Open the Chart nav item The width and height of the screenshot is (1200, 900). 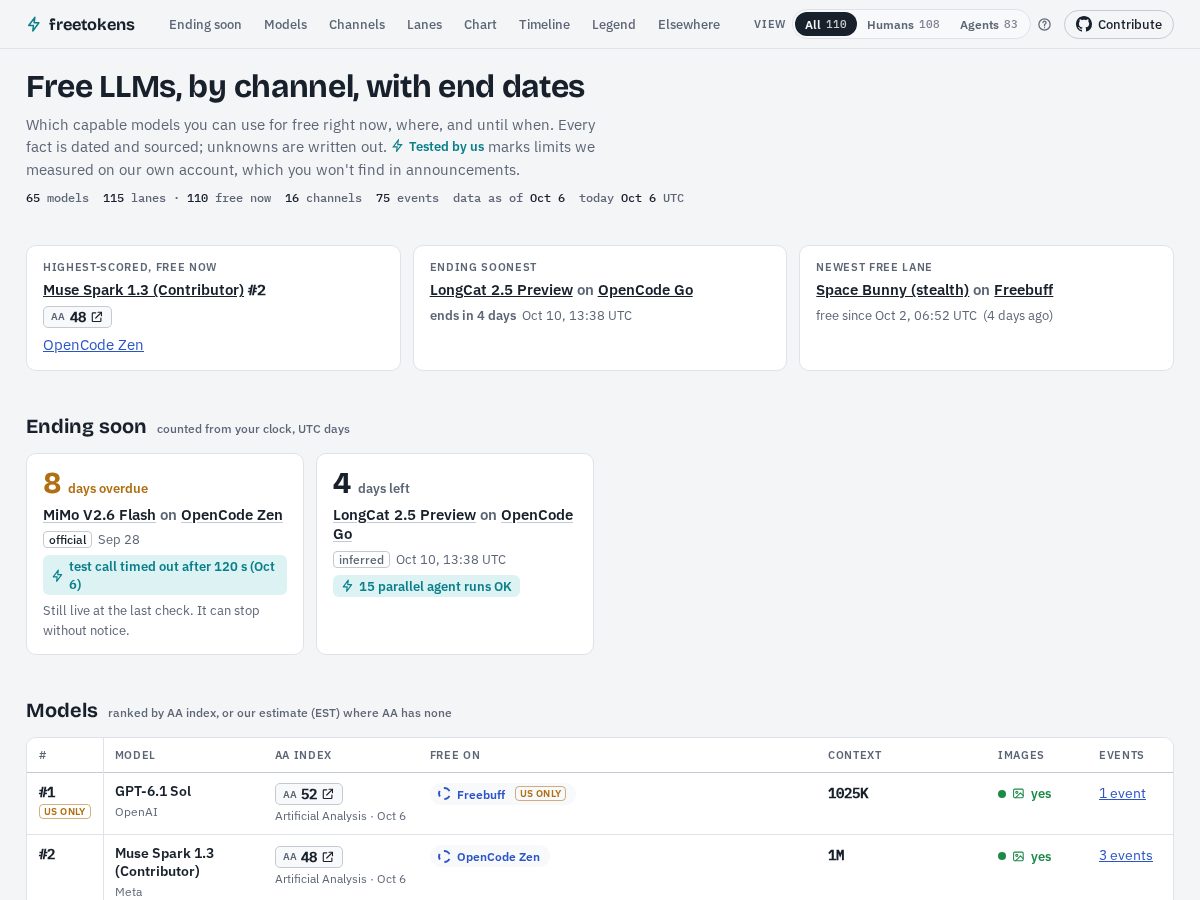click(480, 24)
